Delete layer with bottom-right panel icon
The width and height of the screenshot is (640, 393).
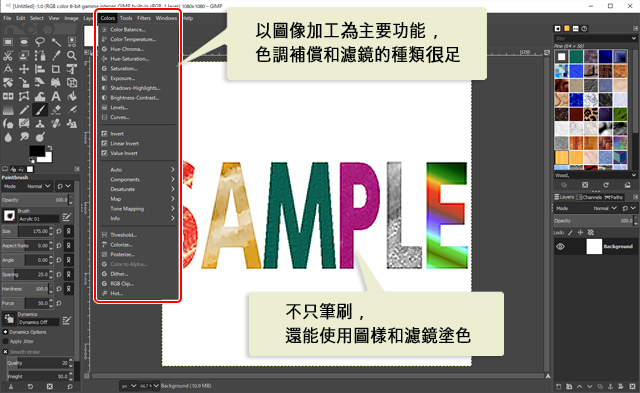tap(631, 386)
